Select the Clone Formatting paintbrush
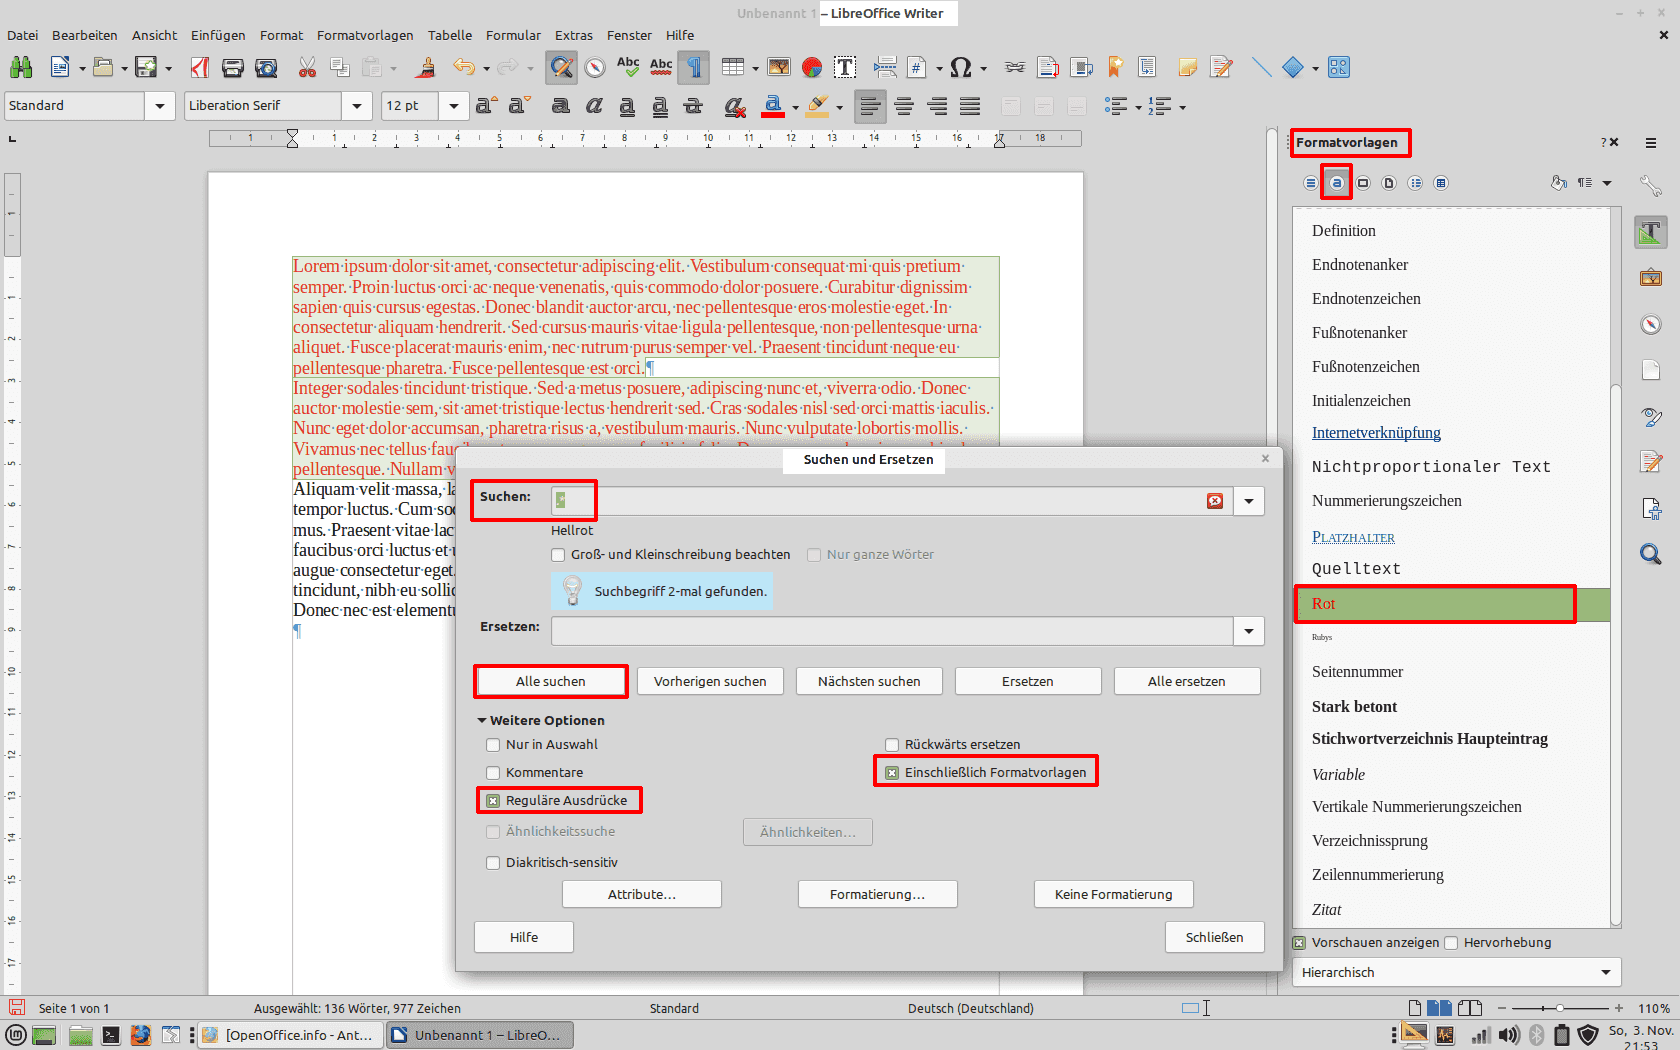1680x1050 pixels. click(x=426, y=67)
